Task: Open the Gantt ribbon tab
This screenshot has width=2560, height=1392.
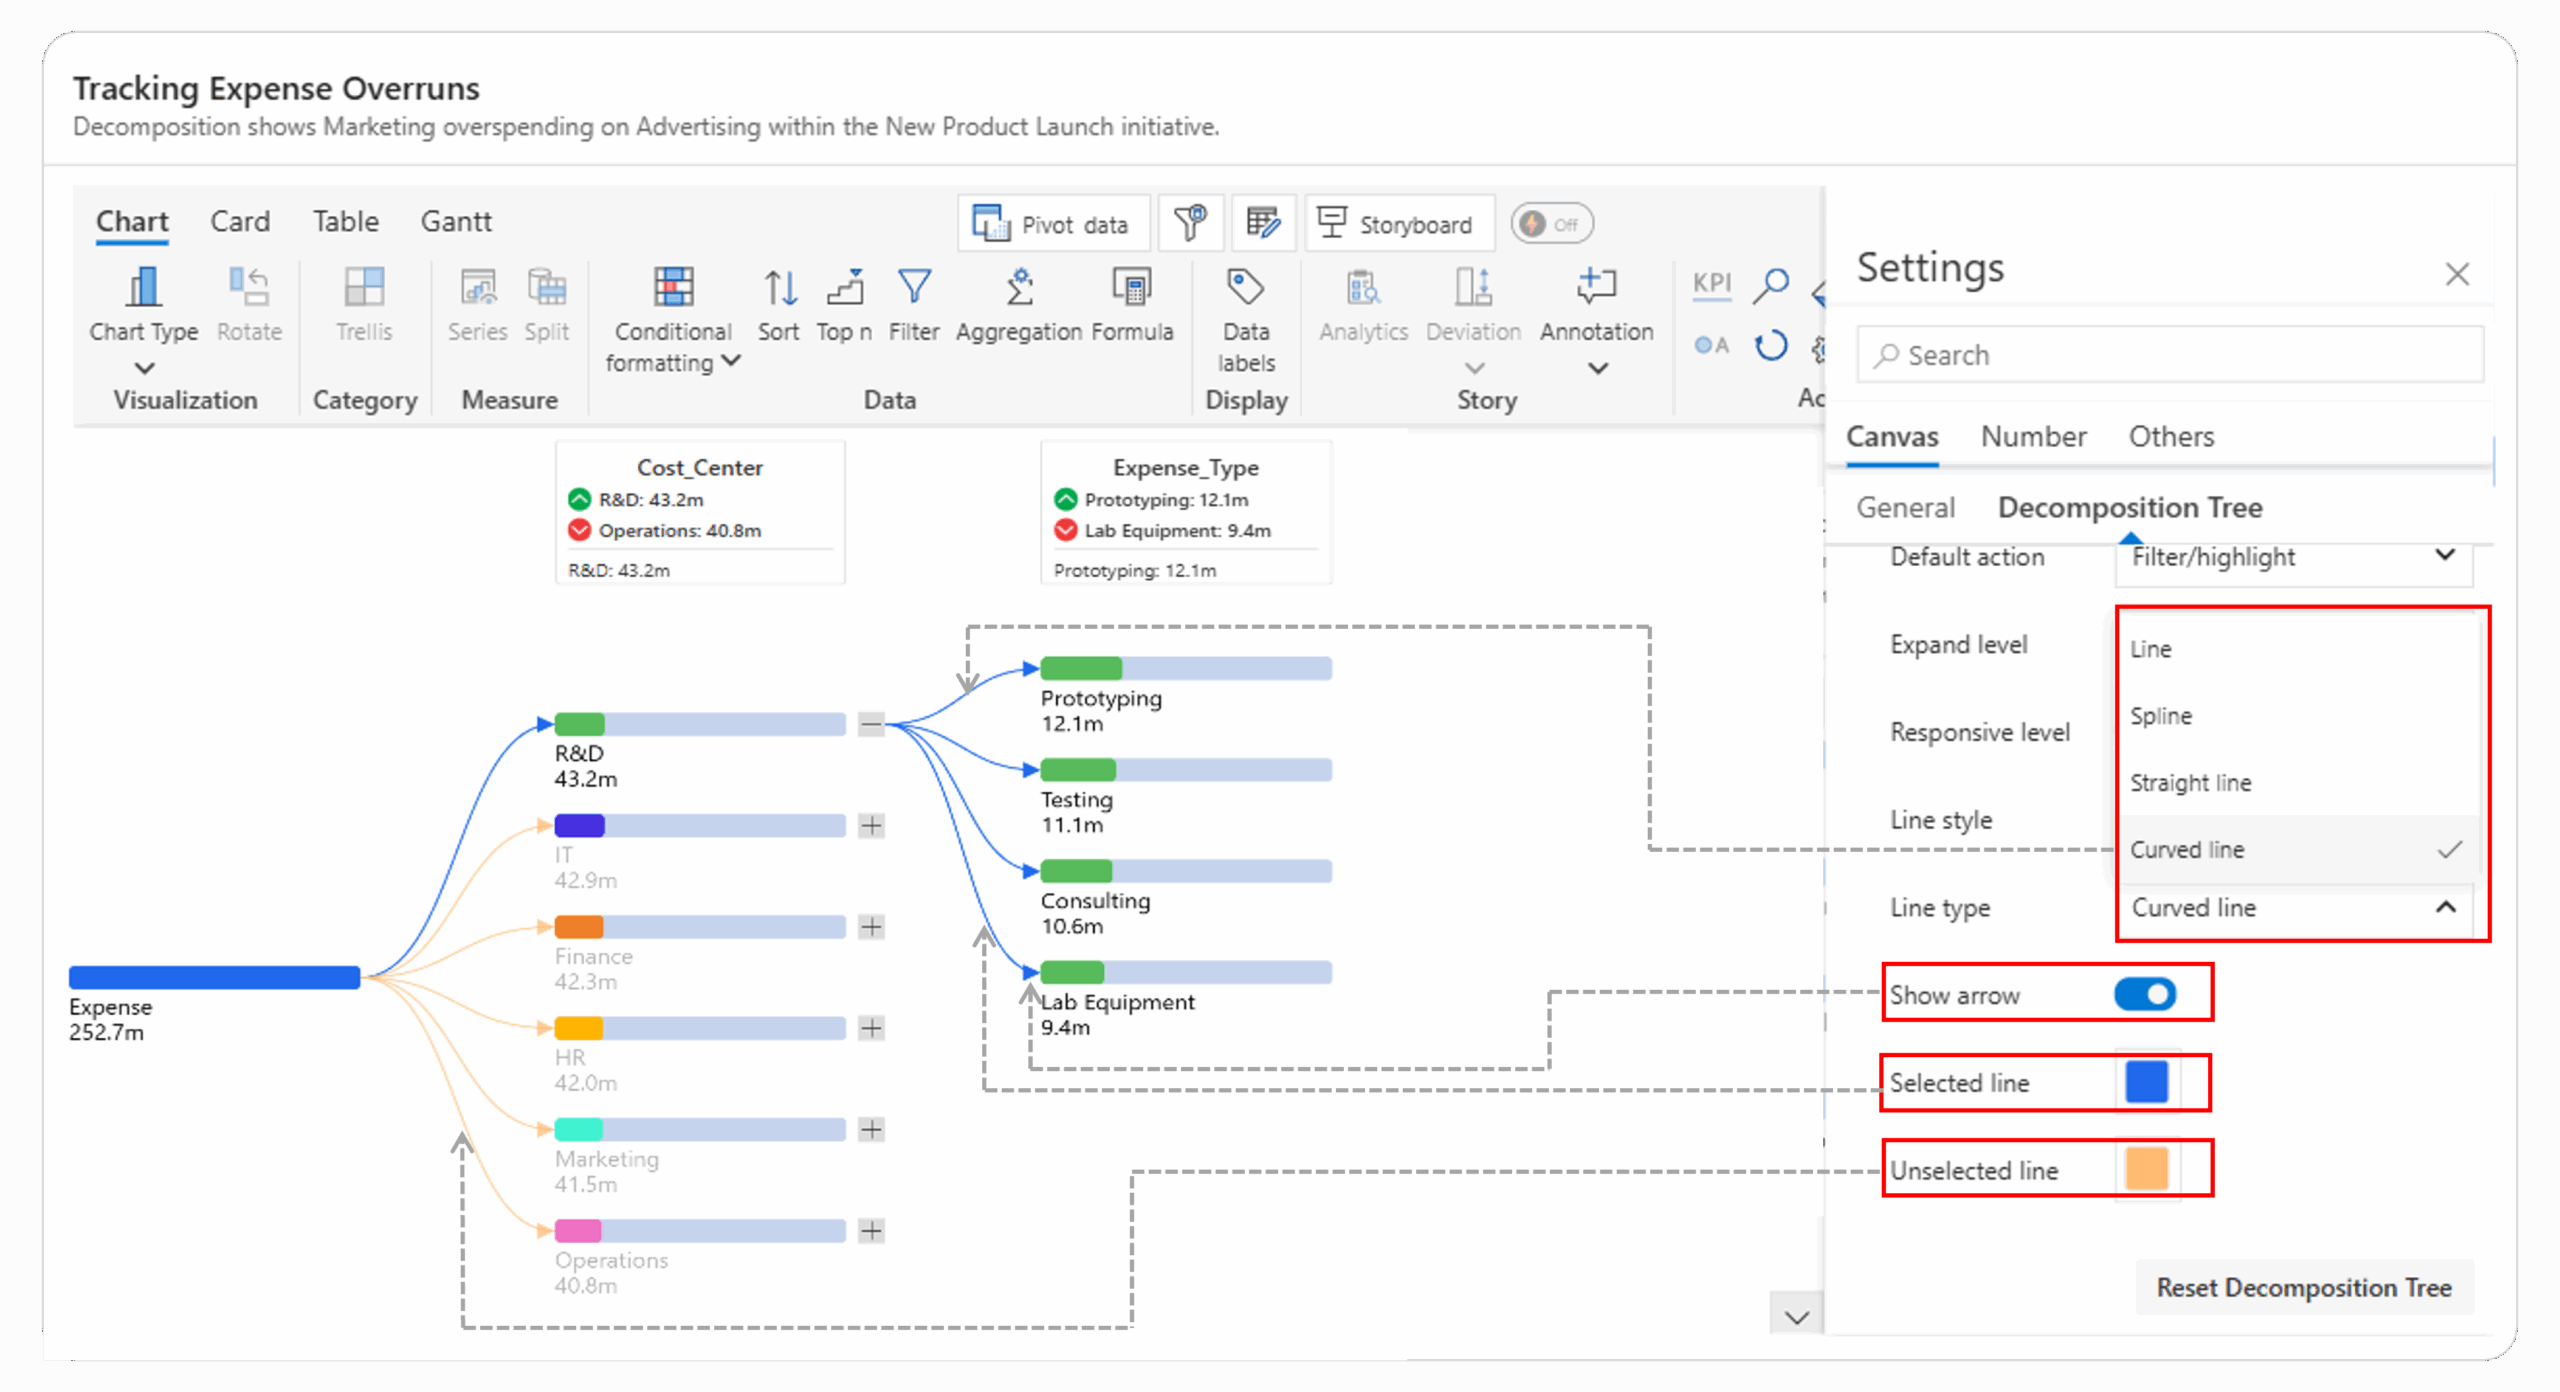Action: 456,221
